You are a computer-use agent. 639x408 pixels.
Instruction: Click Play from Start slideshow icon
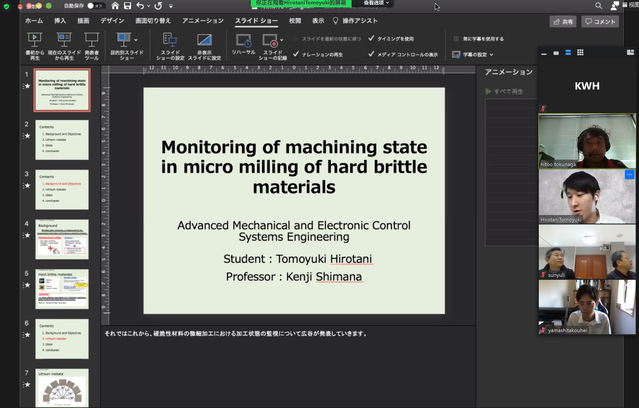click(35, 40)
